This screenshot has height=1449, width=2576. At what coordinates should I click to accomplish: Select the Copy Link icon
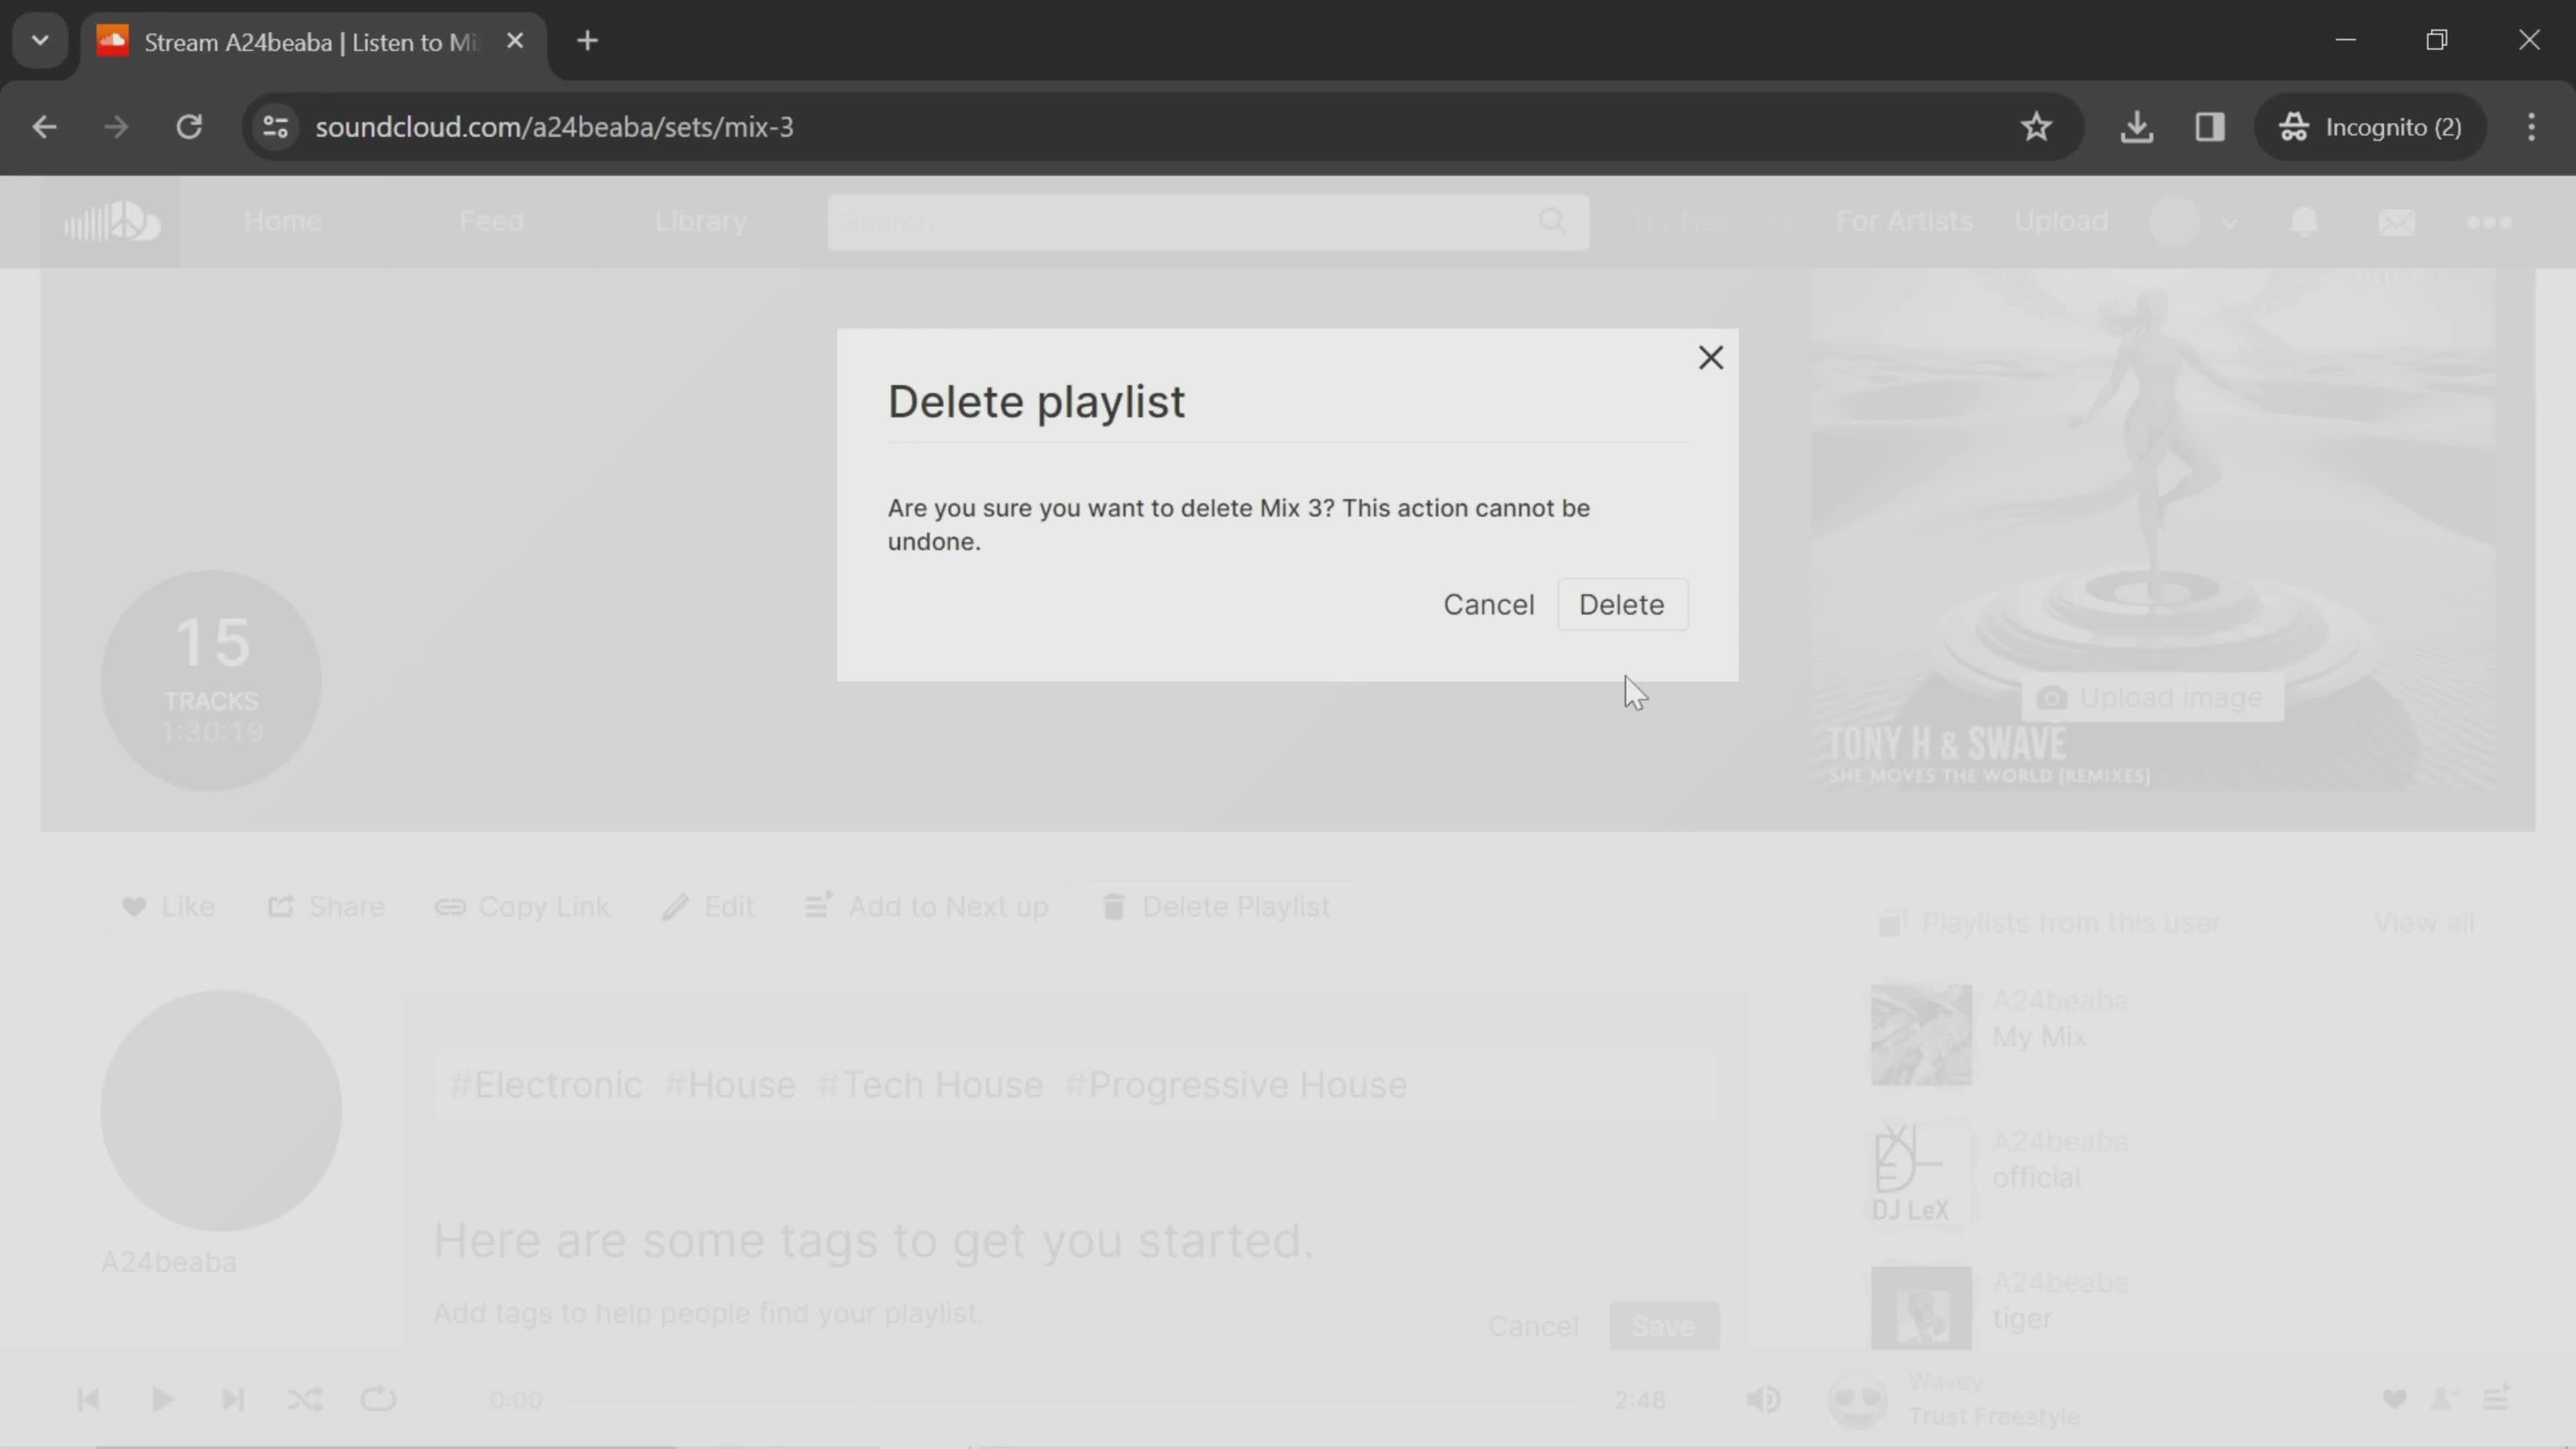click(x=451, y=906)
